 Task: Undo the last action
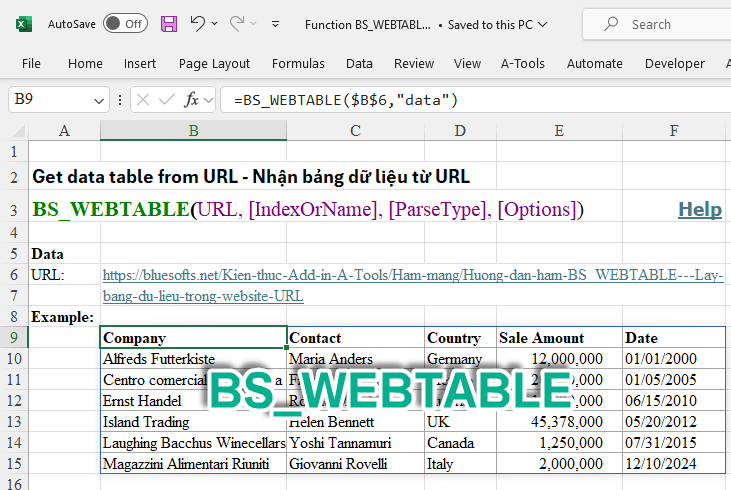(197, 23)
